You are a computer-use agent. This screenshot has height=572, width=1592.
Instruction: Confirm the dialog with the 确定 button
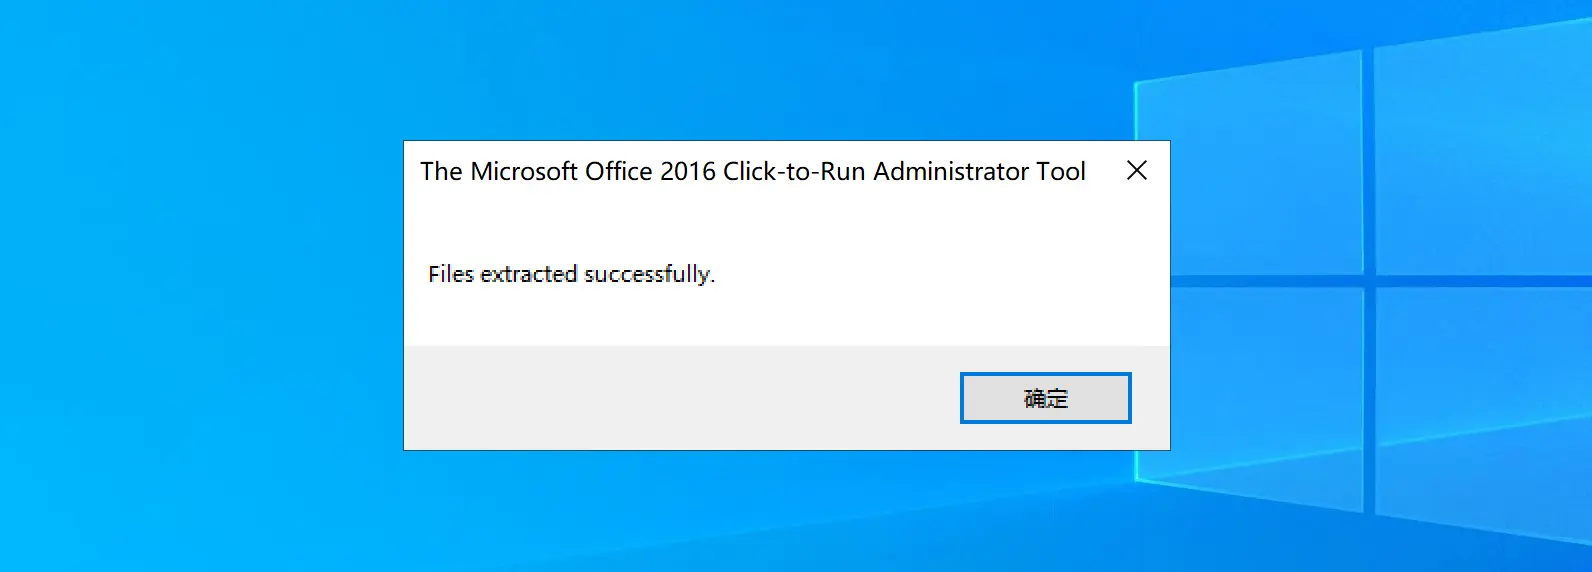[1045, 398]
